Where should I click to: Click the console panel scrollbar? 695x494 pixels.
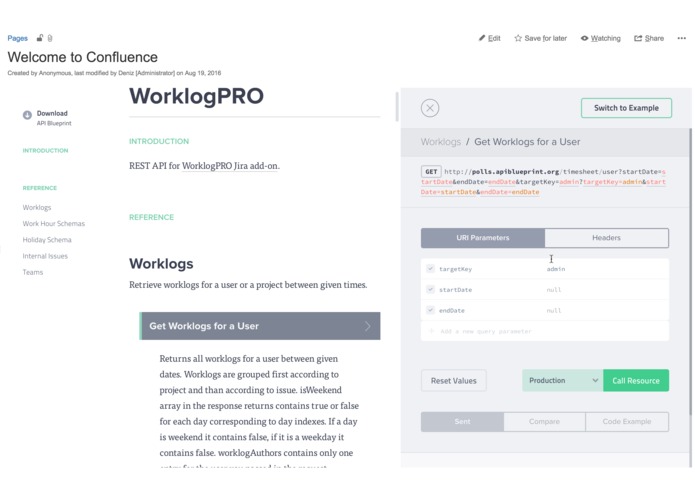coord(690,271)
